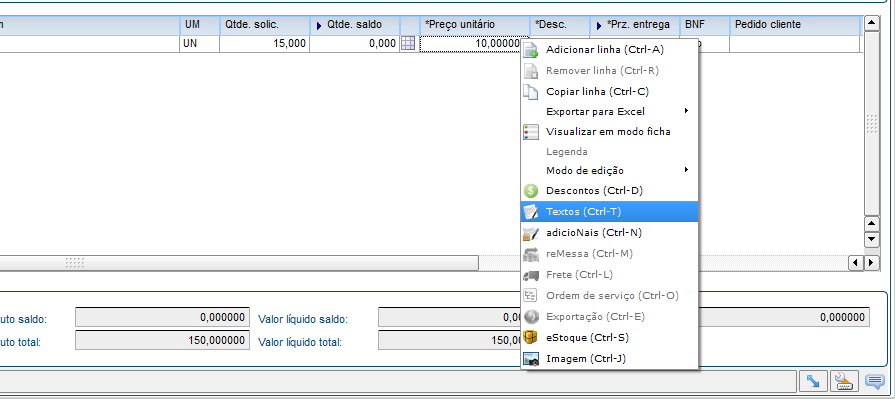Open the comment bubble icon at bottom right
Viewport: 895px width, 399px height.
pyautogui.click(x=874, y=381)
